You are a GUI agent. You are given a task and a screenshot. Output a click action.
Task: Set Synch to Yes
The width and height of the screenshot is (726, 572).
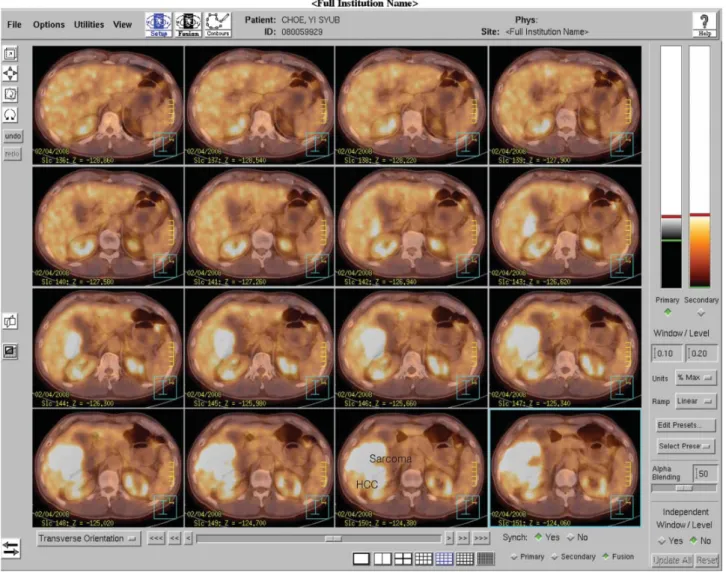(x=538, y=537)
